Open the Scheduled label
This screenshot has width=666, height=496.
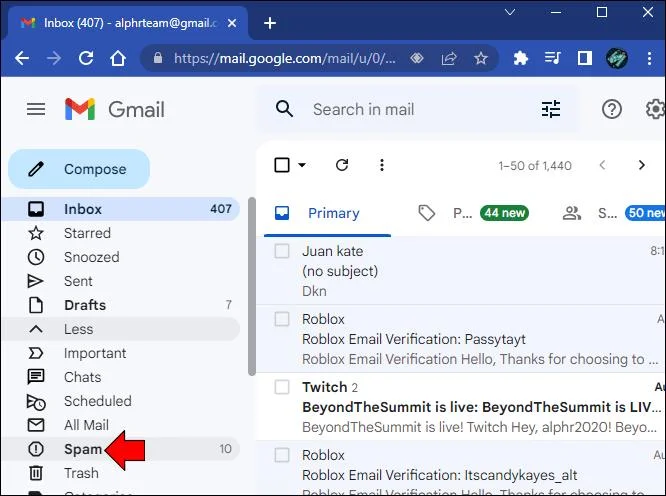click(x=121, y=401)
